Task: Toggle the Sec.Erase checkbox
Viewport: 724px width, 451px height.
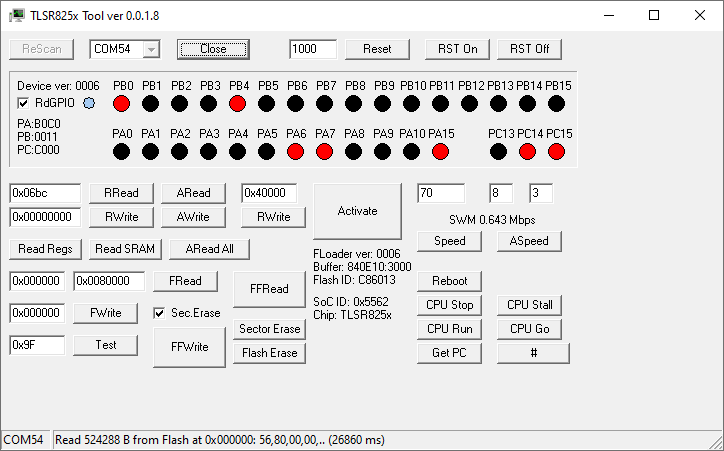Action: [x=159, y=313]
